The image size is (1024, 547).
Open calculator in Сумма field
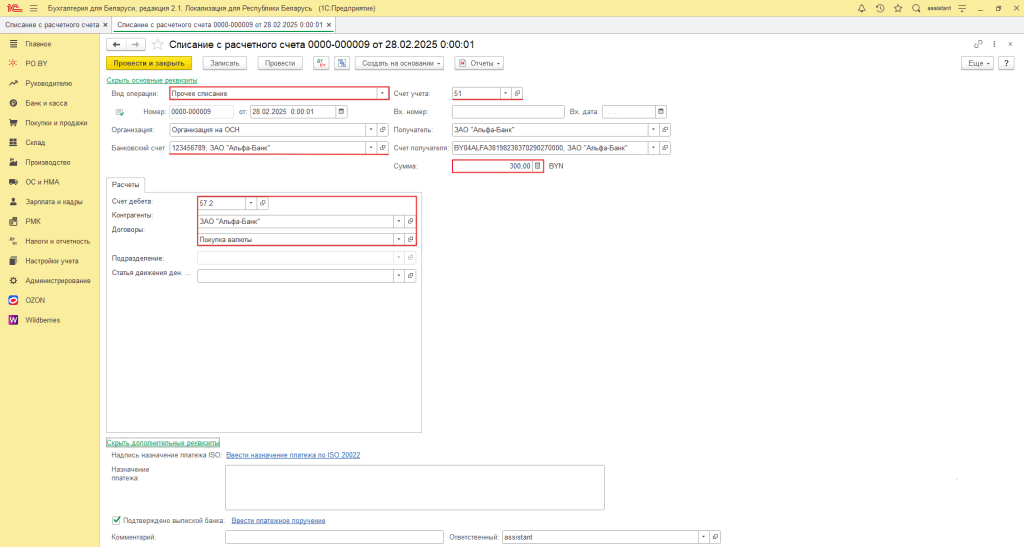[x=537, y=166]
